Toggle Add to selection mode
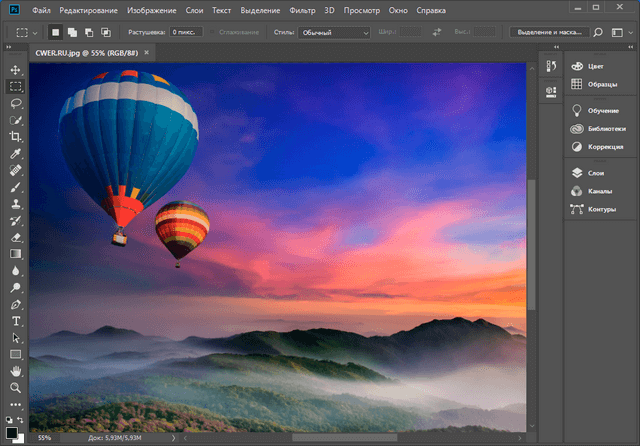The height and width of the screenshot is (446, 640). (74, 32)
